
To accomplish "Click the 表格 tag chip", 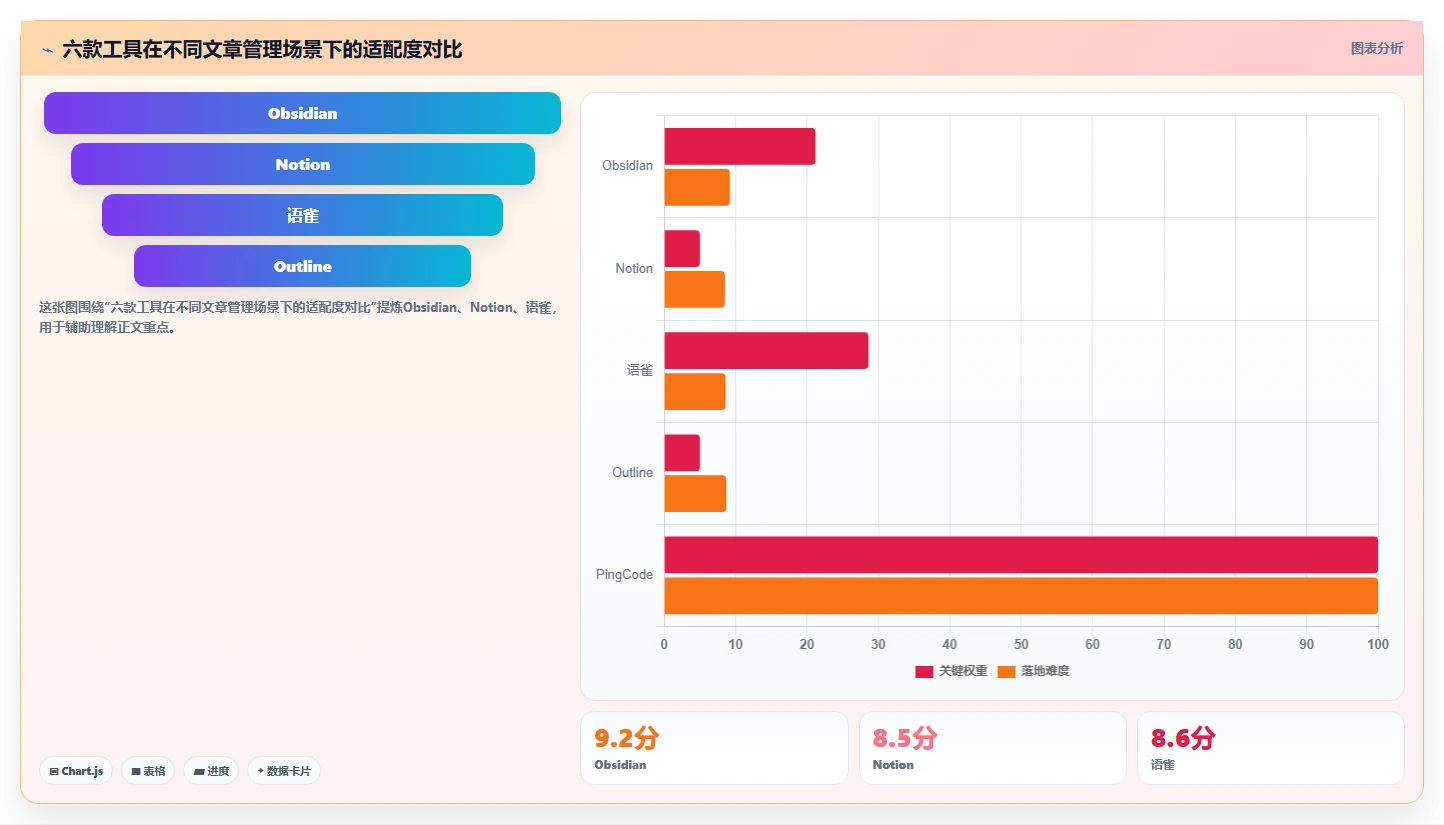I will click(x=148, y=771).
